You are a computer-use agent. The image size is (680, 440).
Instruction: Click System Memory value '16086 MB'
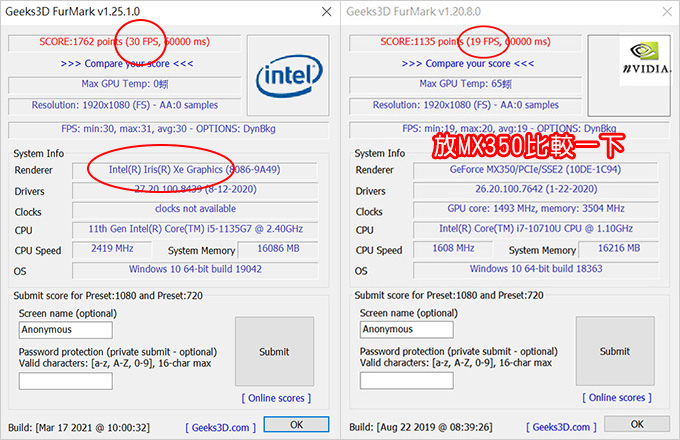tap(278, 248)
